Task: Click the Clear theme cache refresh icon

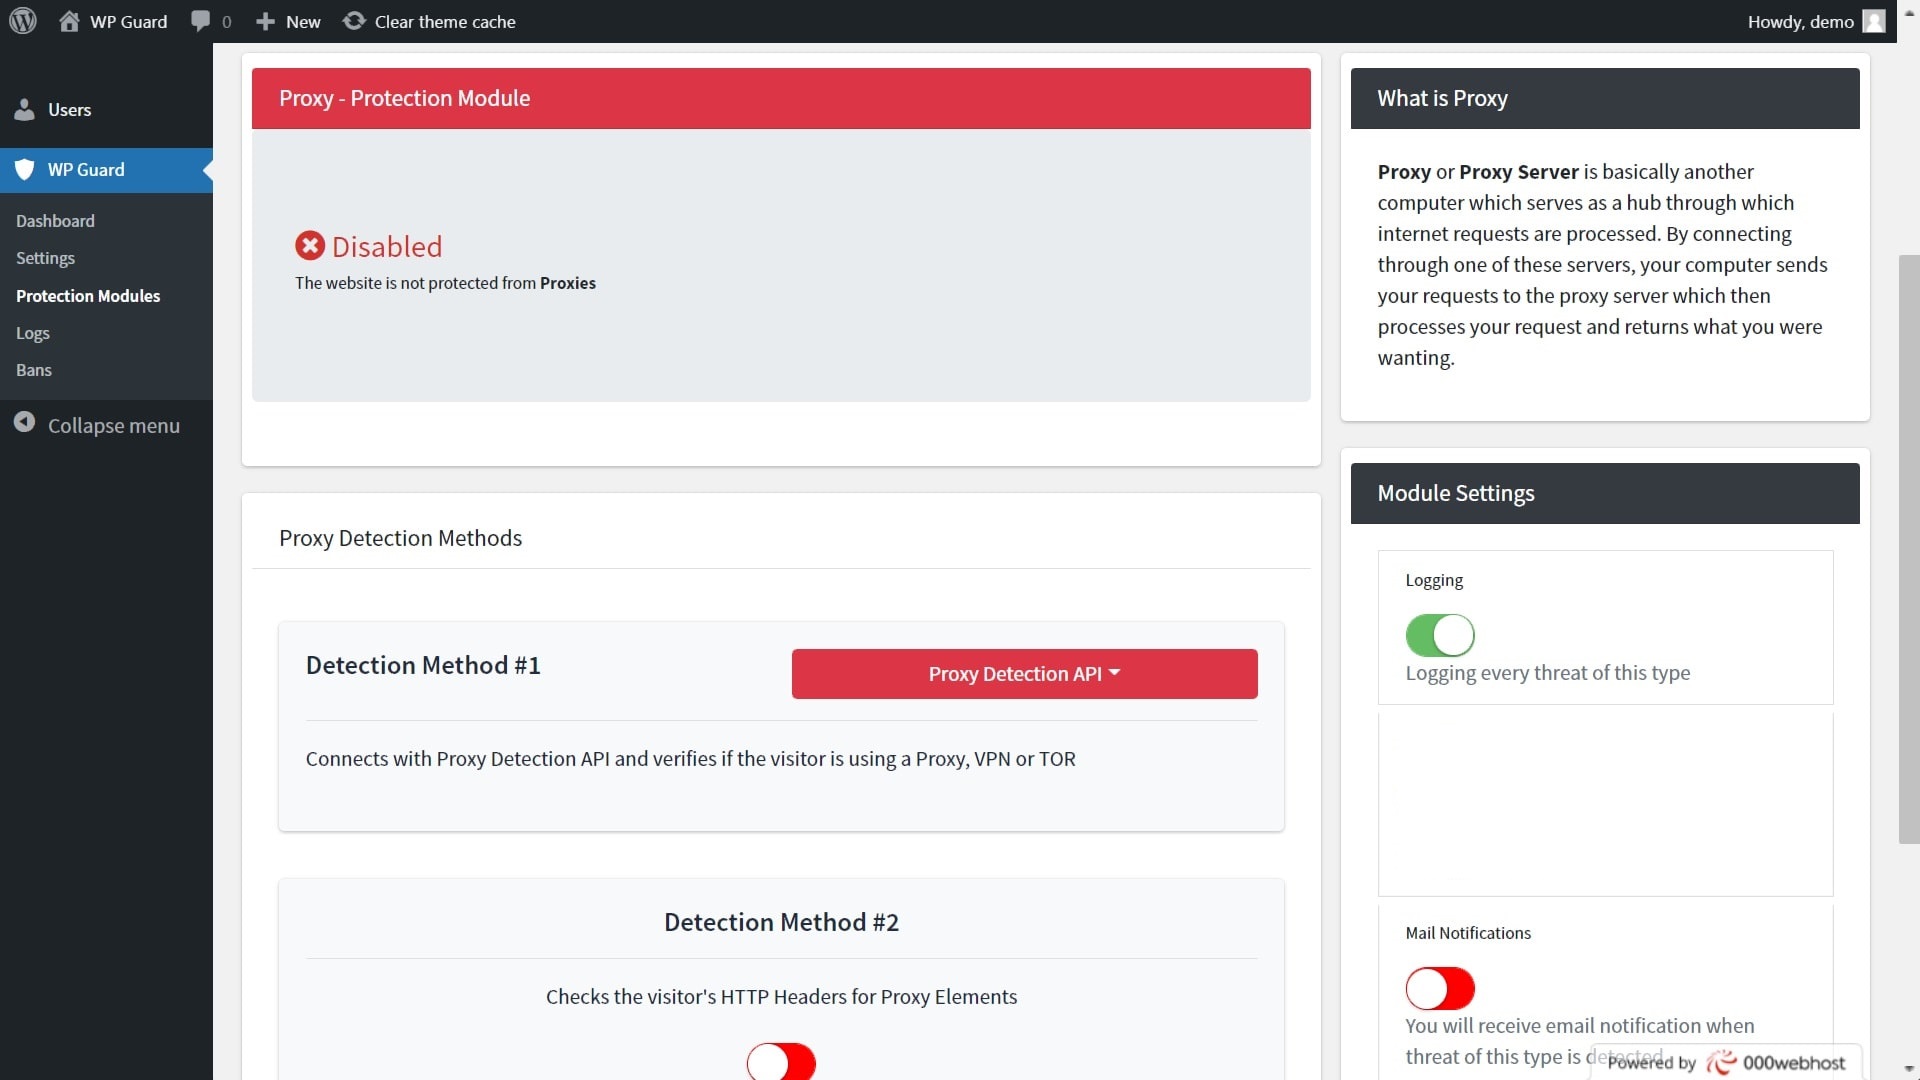Action: [354, 21]
